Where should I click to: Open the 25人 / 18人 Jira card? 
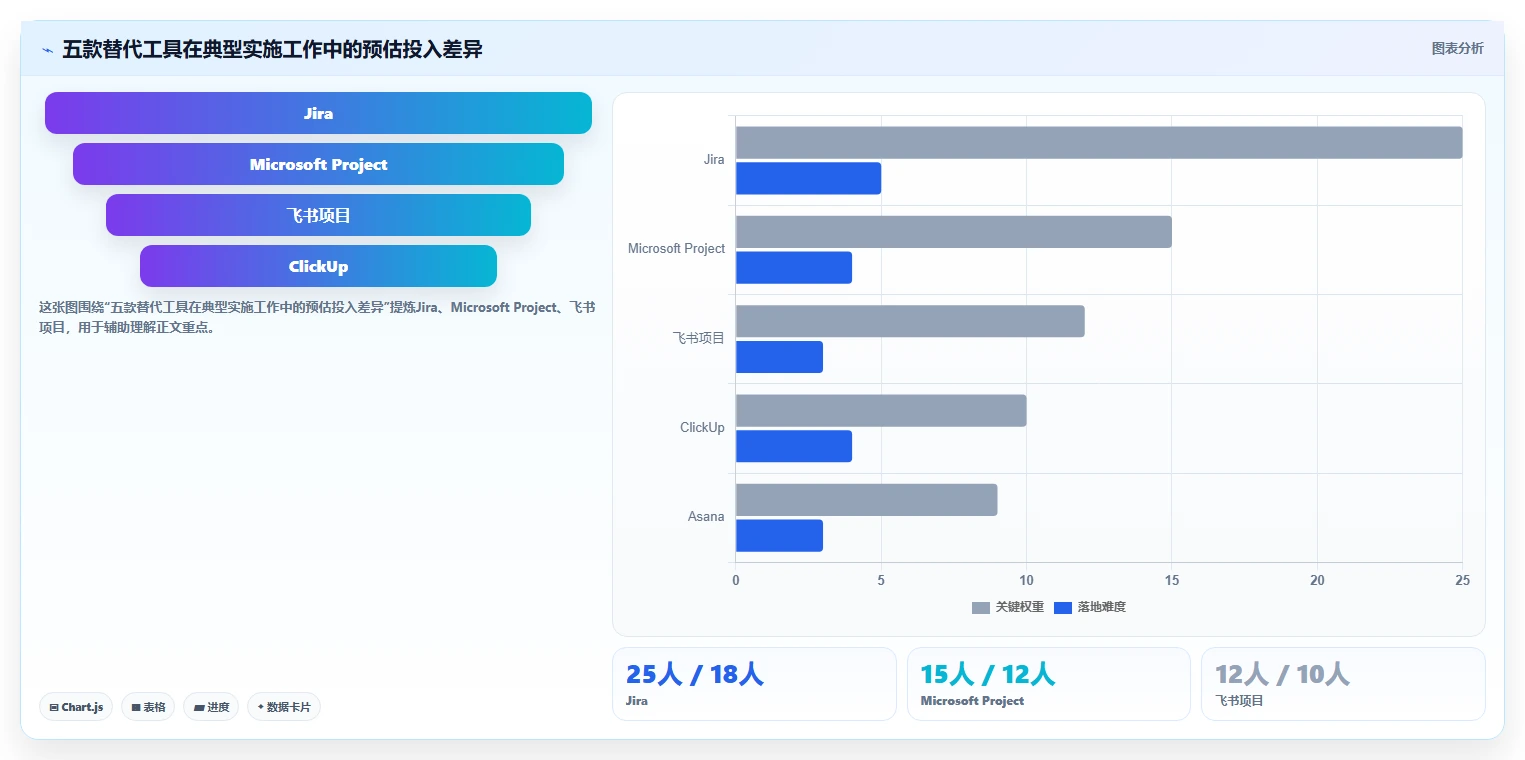(x=754, y=684)
